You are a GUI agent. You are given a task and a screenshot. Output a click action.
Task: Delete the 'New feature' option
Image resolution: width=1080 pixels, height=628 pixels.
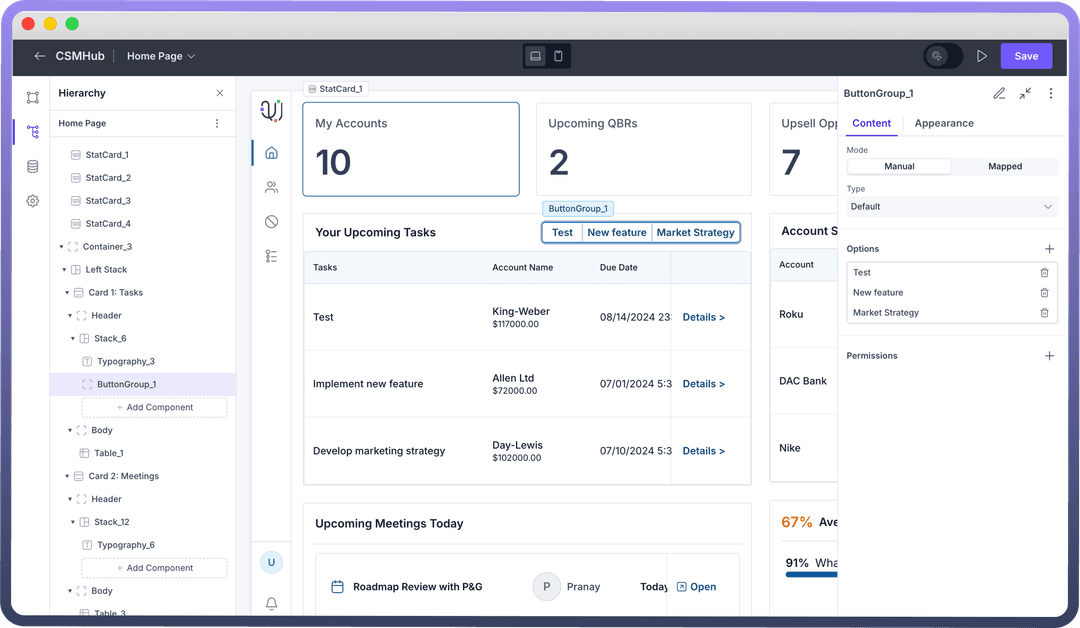(1044, 293)
